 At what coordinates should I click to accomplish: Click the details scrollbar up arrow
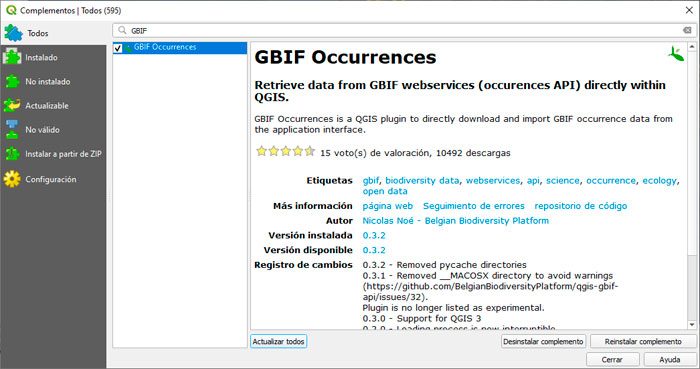[692, 46]
